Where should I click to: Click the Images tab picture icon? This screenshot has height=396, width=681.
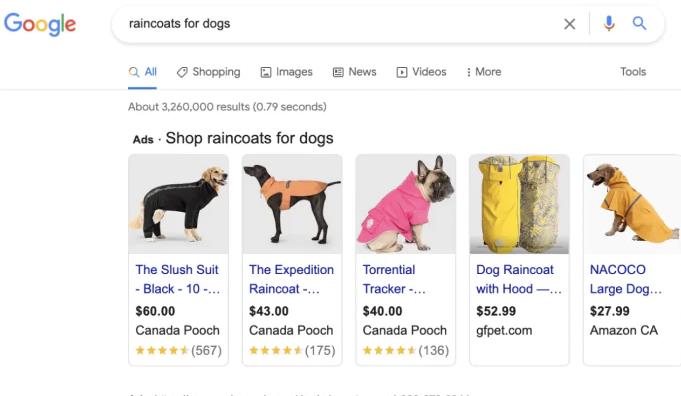point(266,72)
